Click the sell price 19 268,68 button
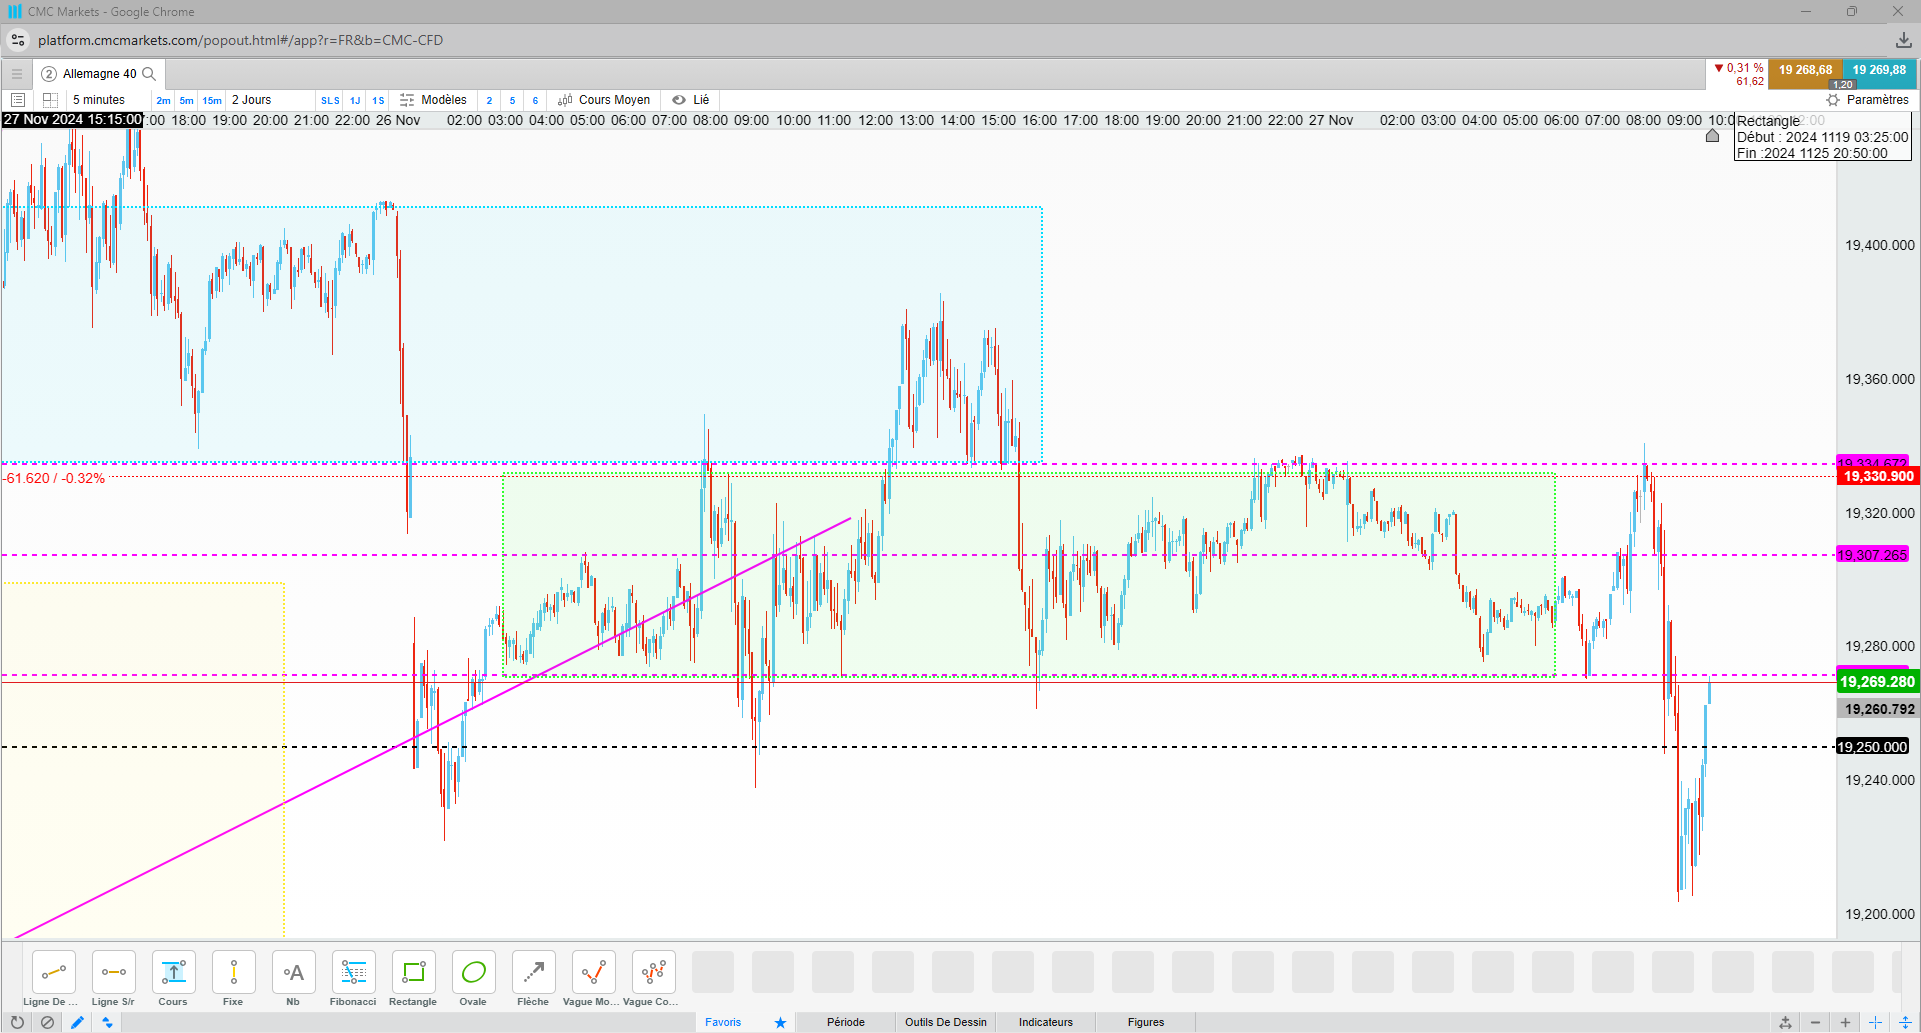The width and height of the screenshot is (1921, 1033). [1805, 73]
